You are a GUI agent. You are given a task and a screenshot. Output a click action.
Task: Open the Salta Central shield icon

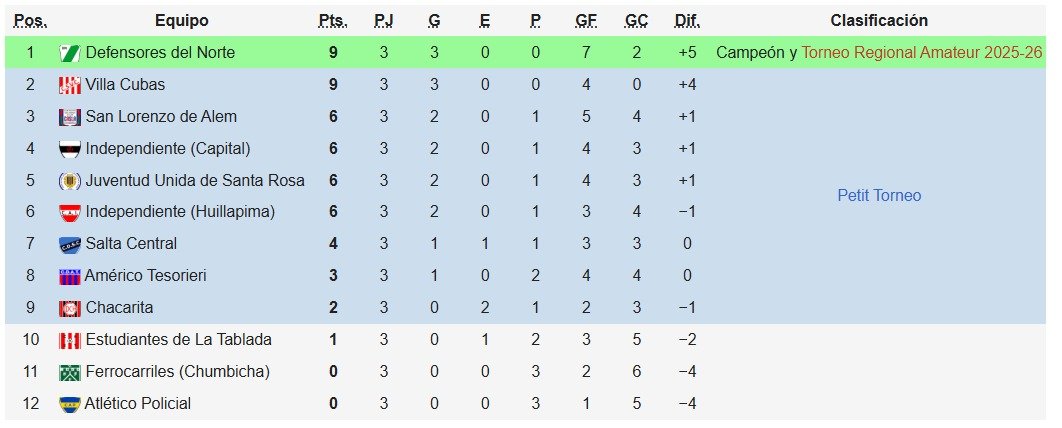pos(70,244)
